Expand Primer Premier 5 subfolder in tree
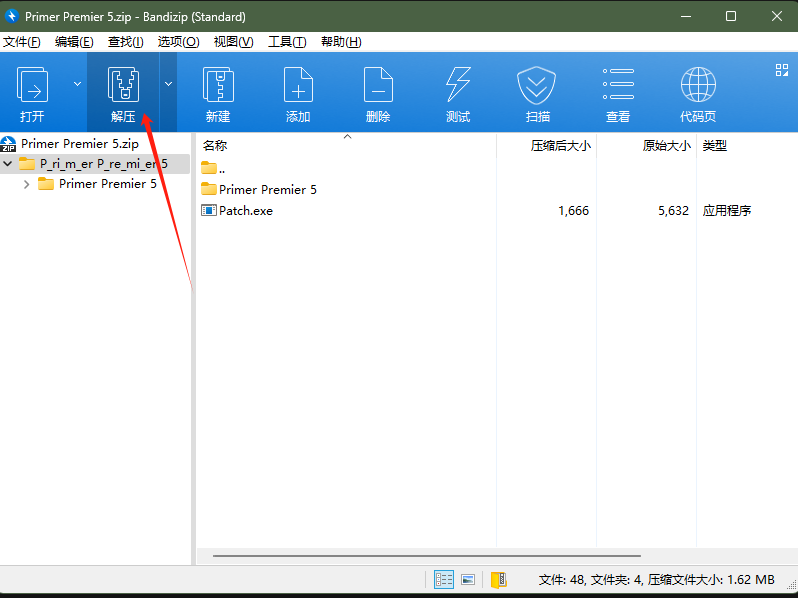 point(26,184)
